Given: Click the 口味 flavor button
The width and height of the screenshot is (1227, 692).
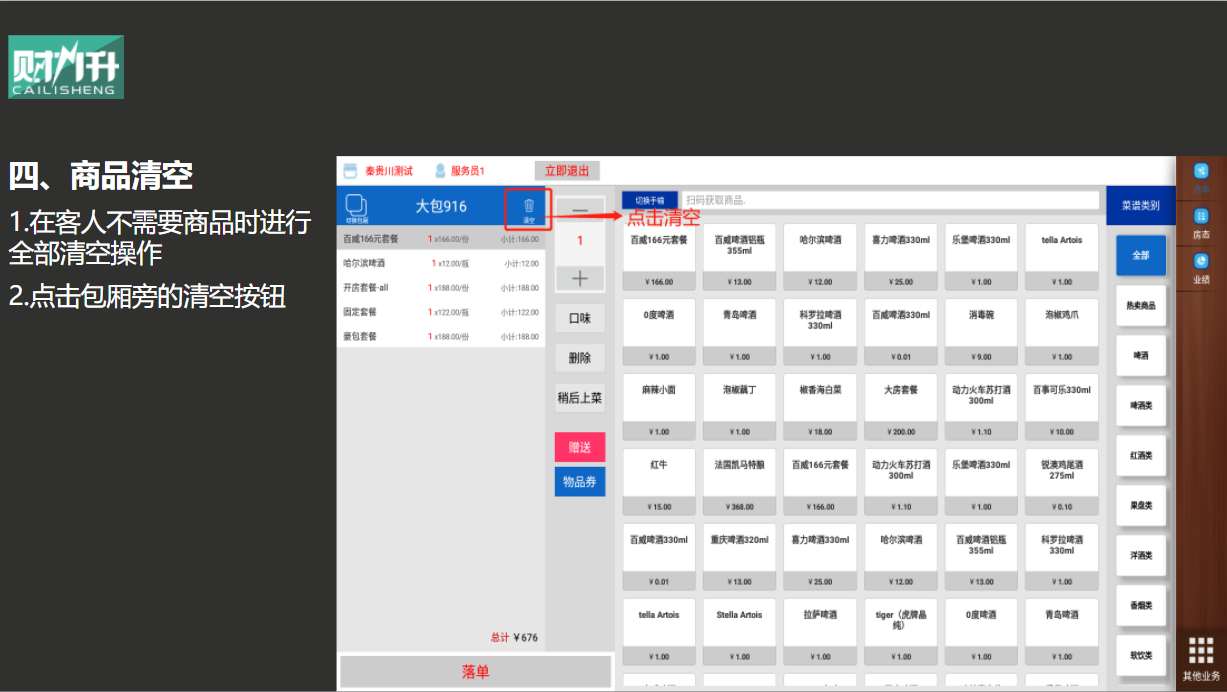Looking at the screenshot, I should click(x=580, y=318).
